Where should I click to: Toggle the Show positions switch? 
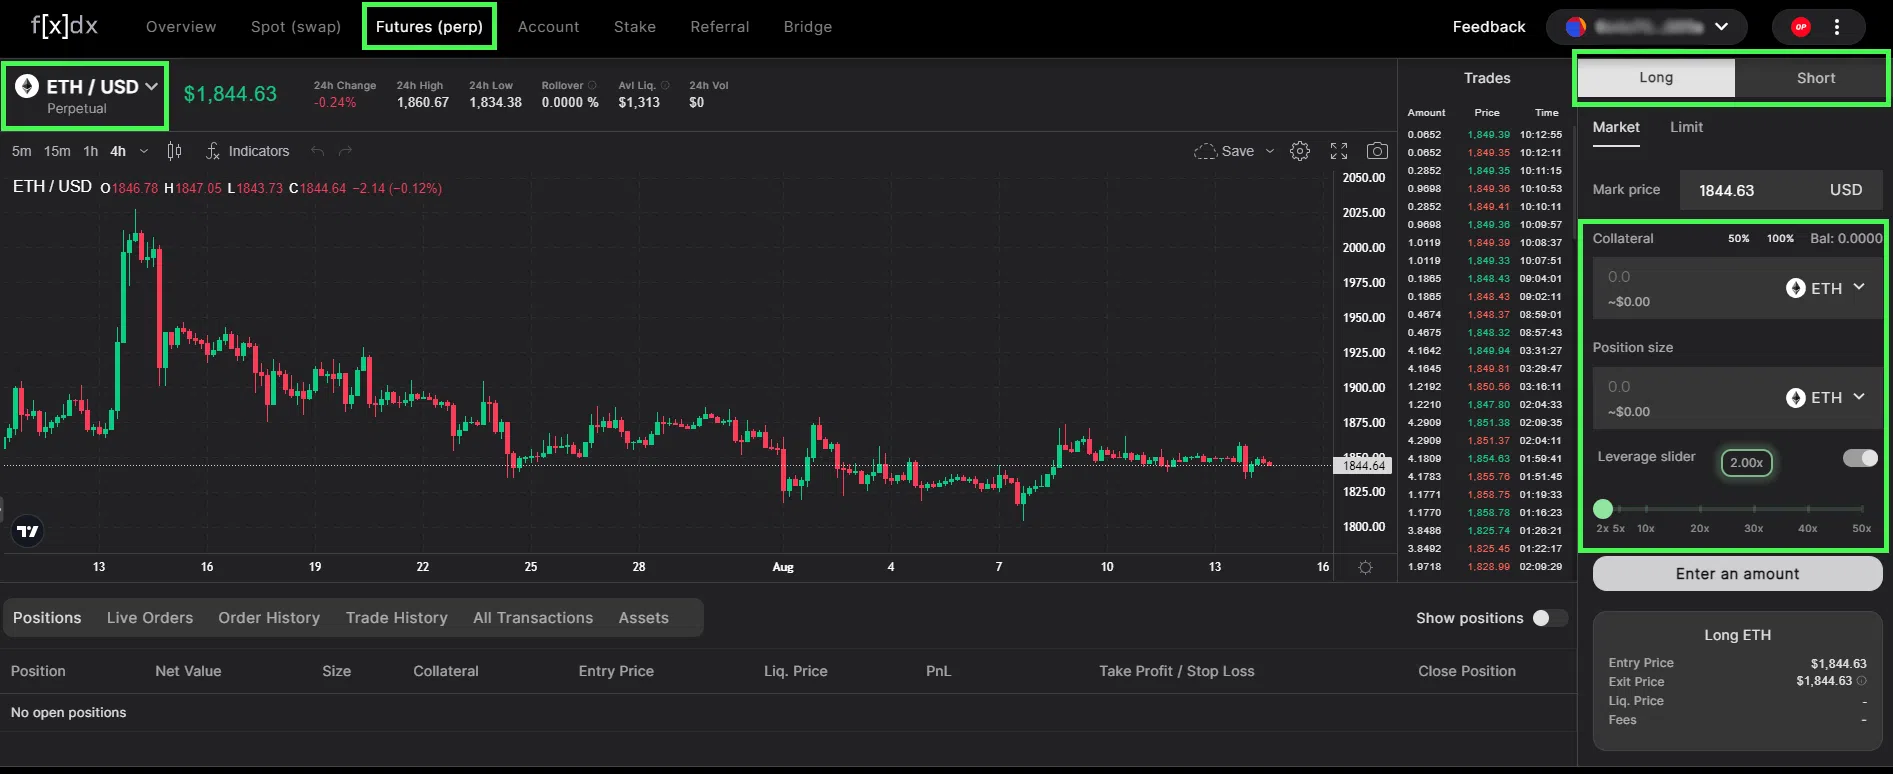(1549, 618)
